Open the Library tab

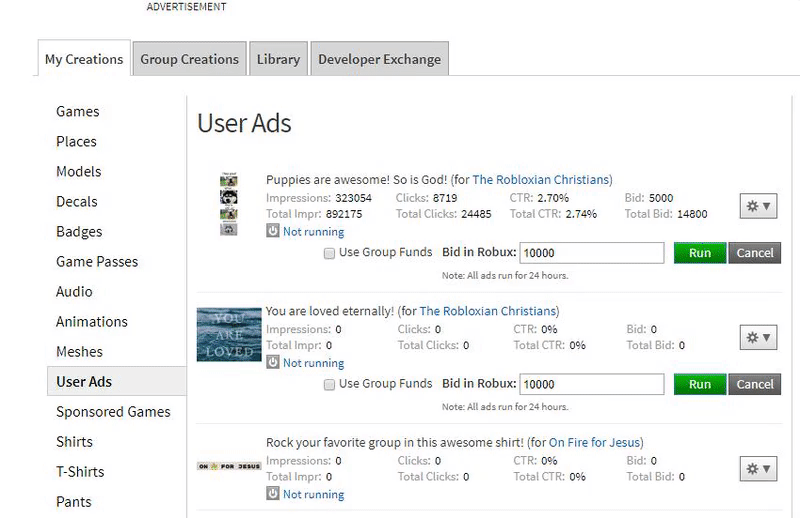click(278, 59)
